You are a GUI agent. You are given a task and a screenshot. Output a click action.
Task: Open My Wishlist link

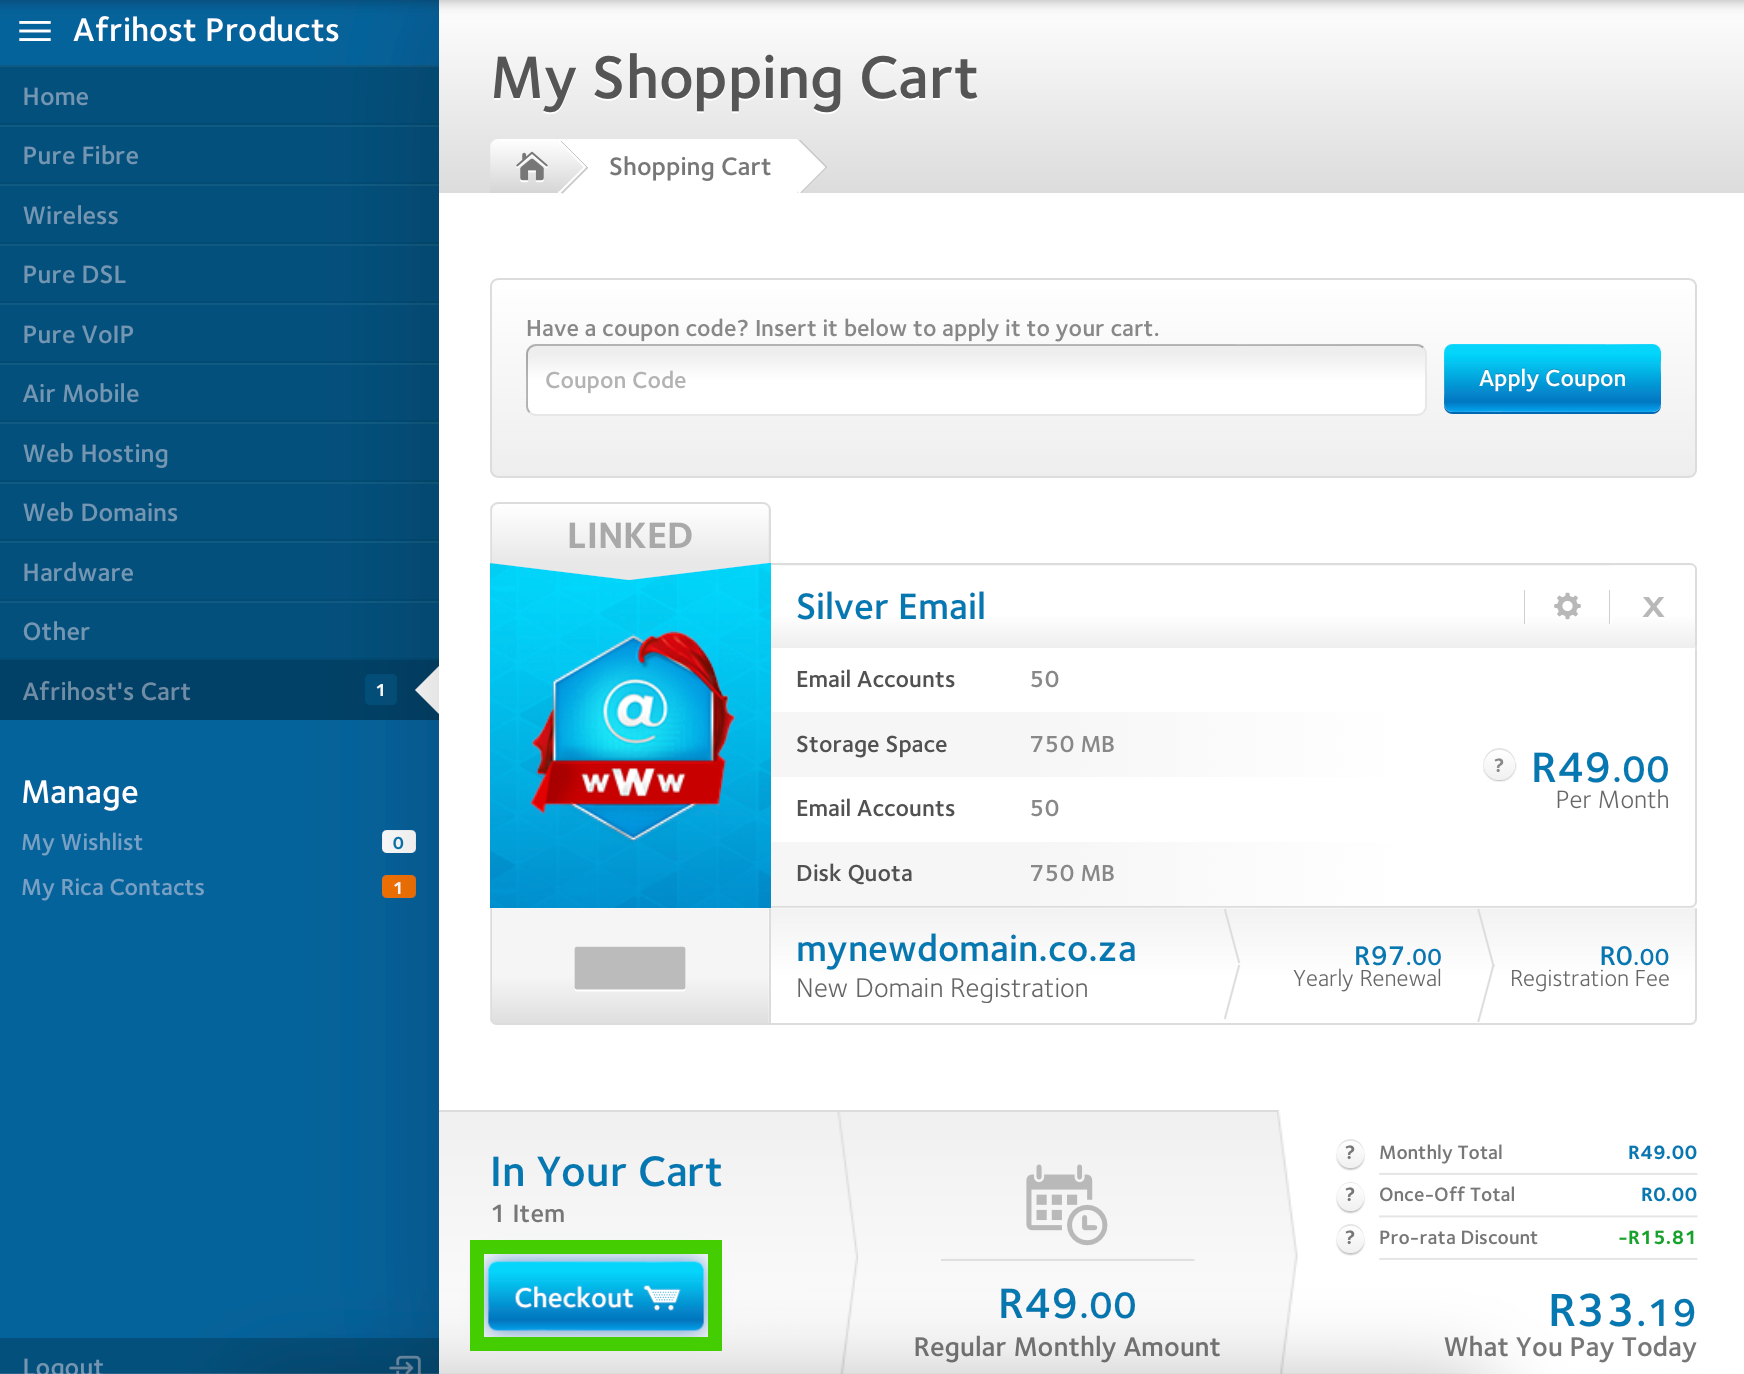tap(82, 842)
